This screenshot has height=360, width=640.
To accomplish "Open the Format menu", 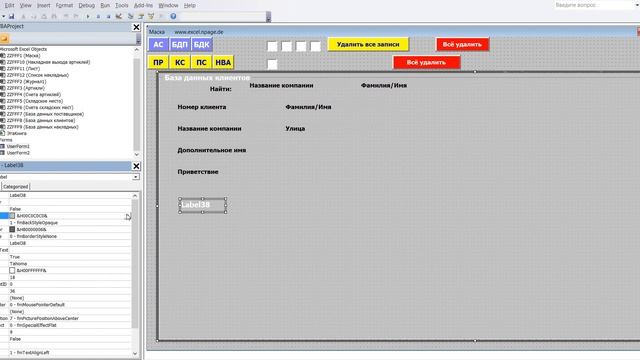I will [x=64, y=5].
